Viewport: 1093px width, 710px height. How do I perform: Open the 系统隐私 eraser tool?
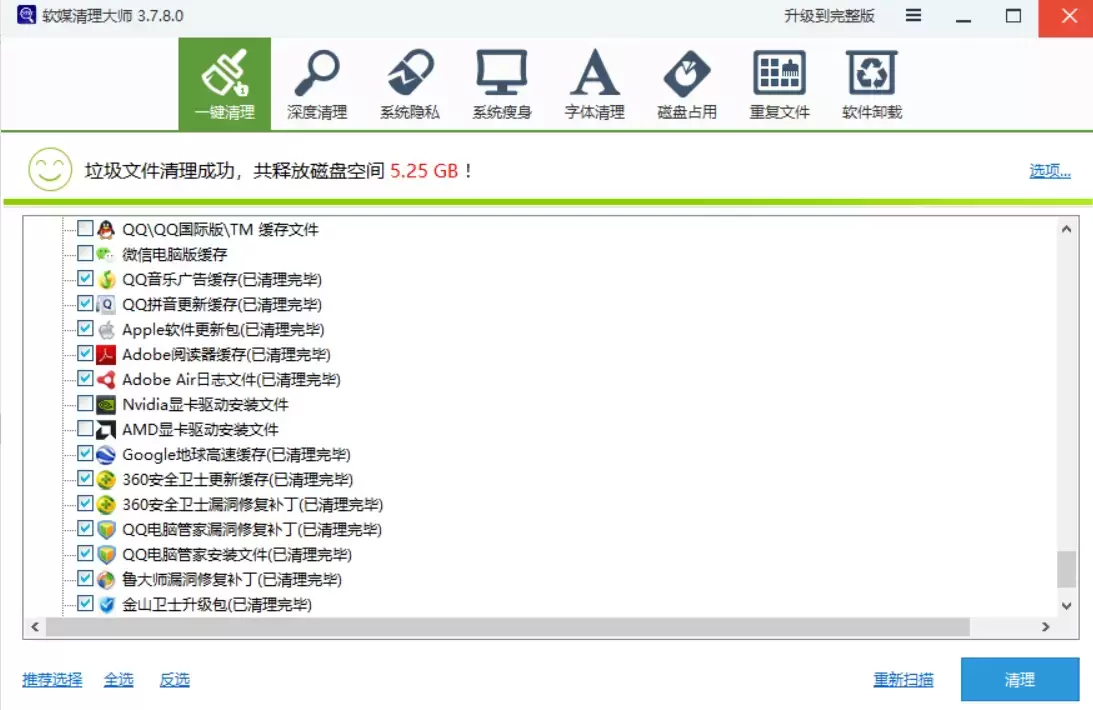click(x=410, y=84)
